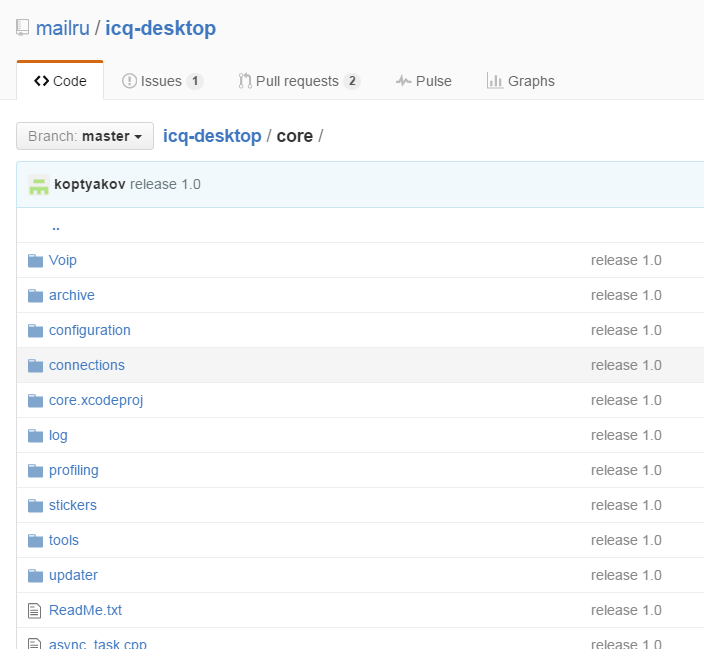Open the Branch: master dropdown

tap(85, 136)
